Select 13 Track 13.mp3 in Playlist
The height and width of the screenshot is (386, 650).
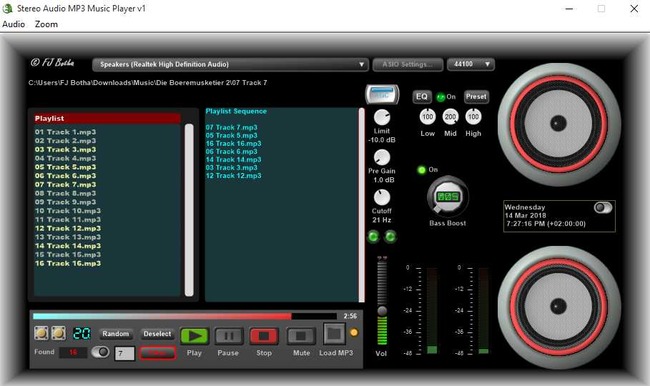pyautogui.click(x=68, y=237)
